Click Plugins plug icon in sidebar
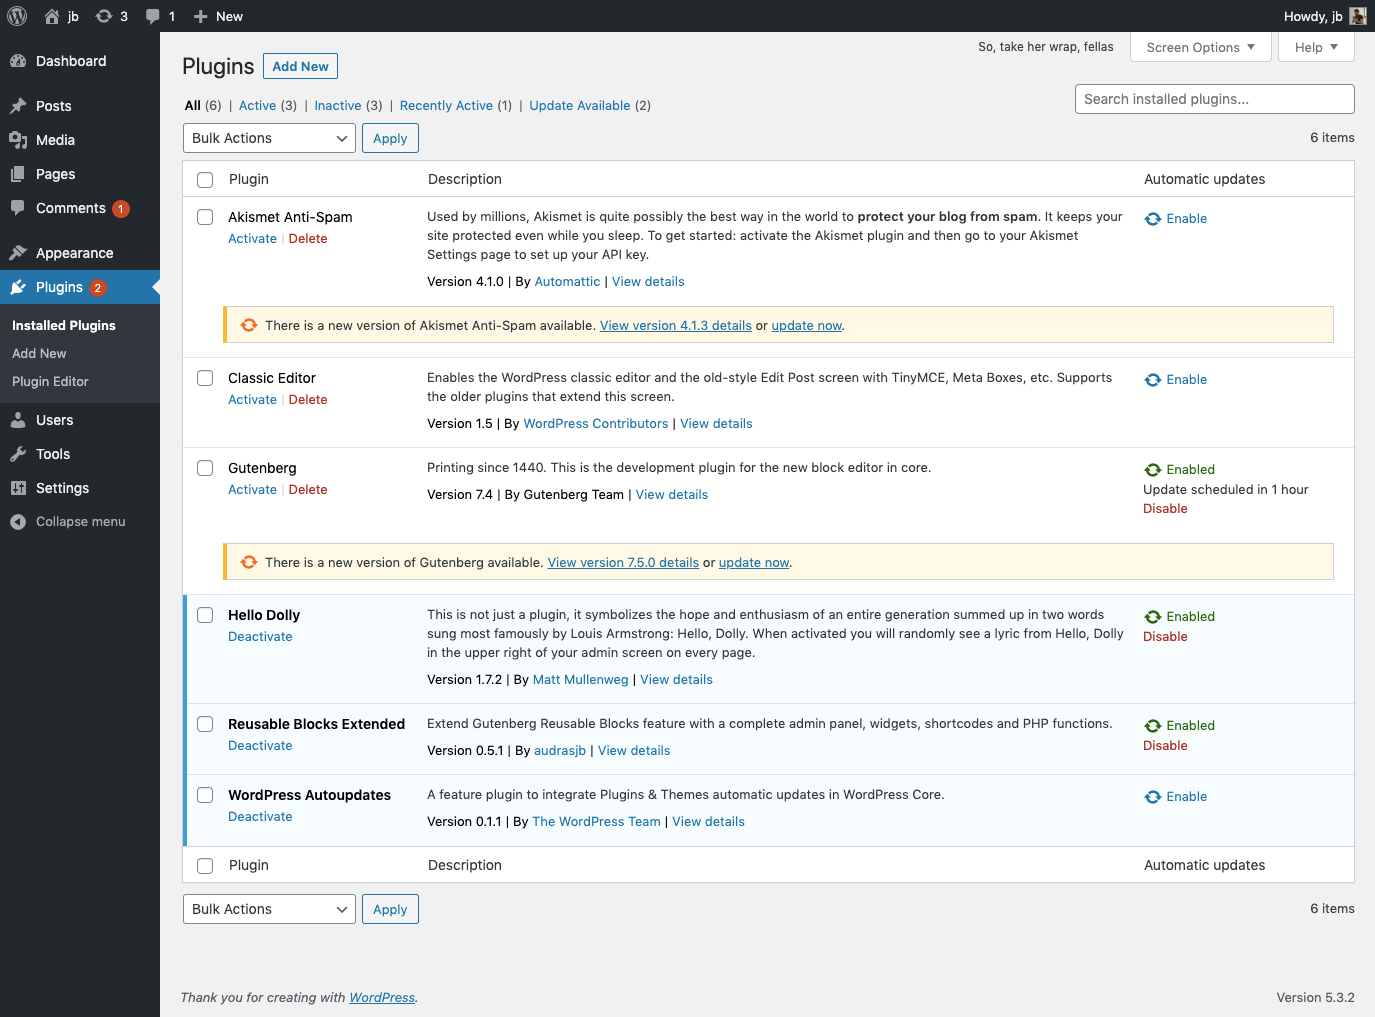Screen dimensions: 1375x1017 coord(18,287)
